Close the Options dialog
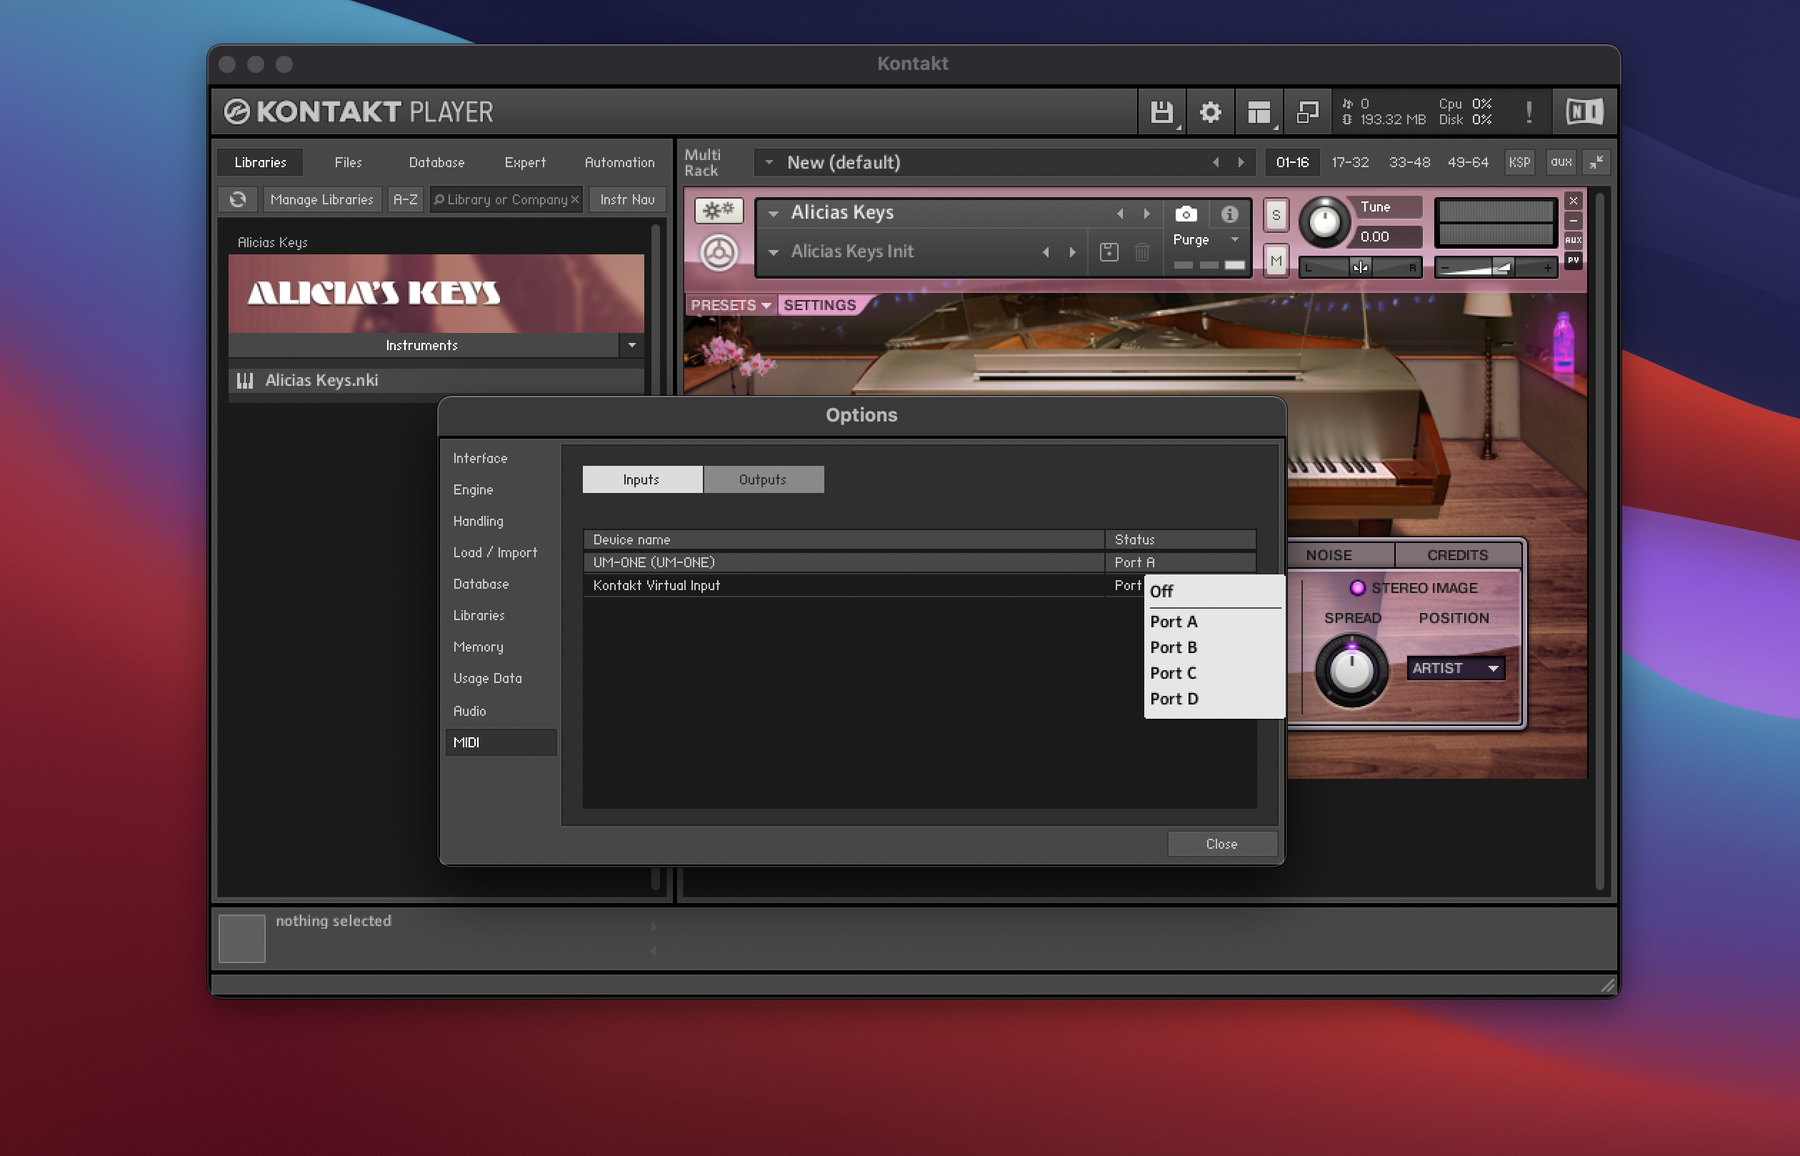 pos(1222,844)
